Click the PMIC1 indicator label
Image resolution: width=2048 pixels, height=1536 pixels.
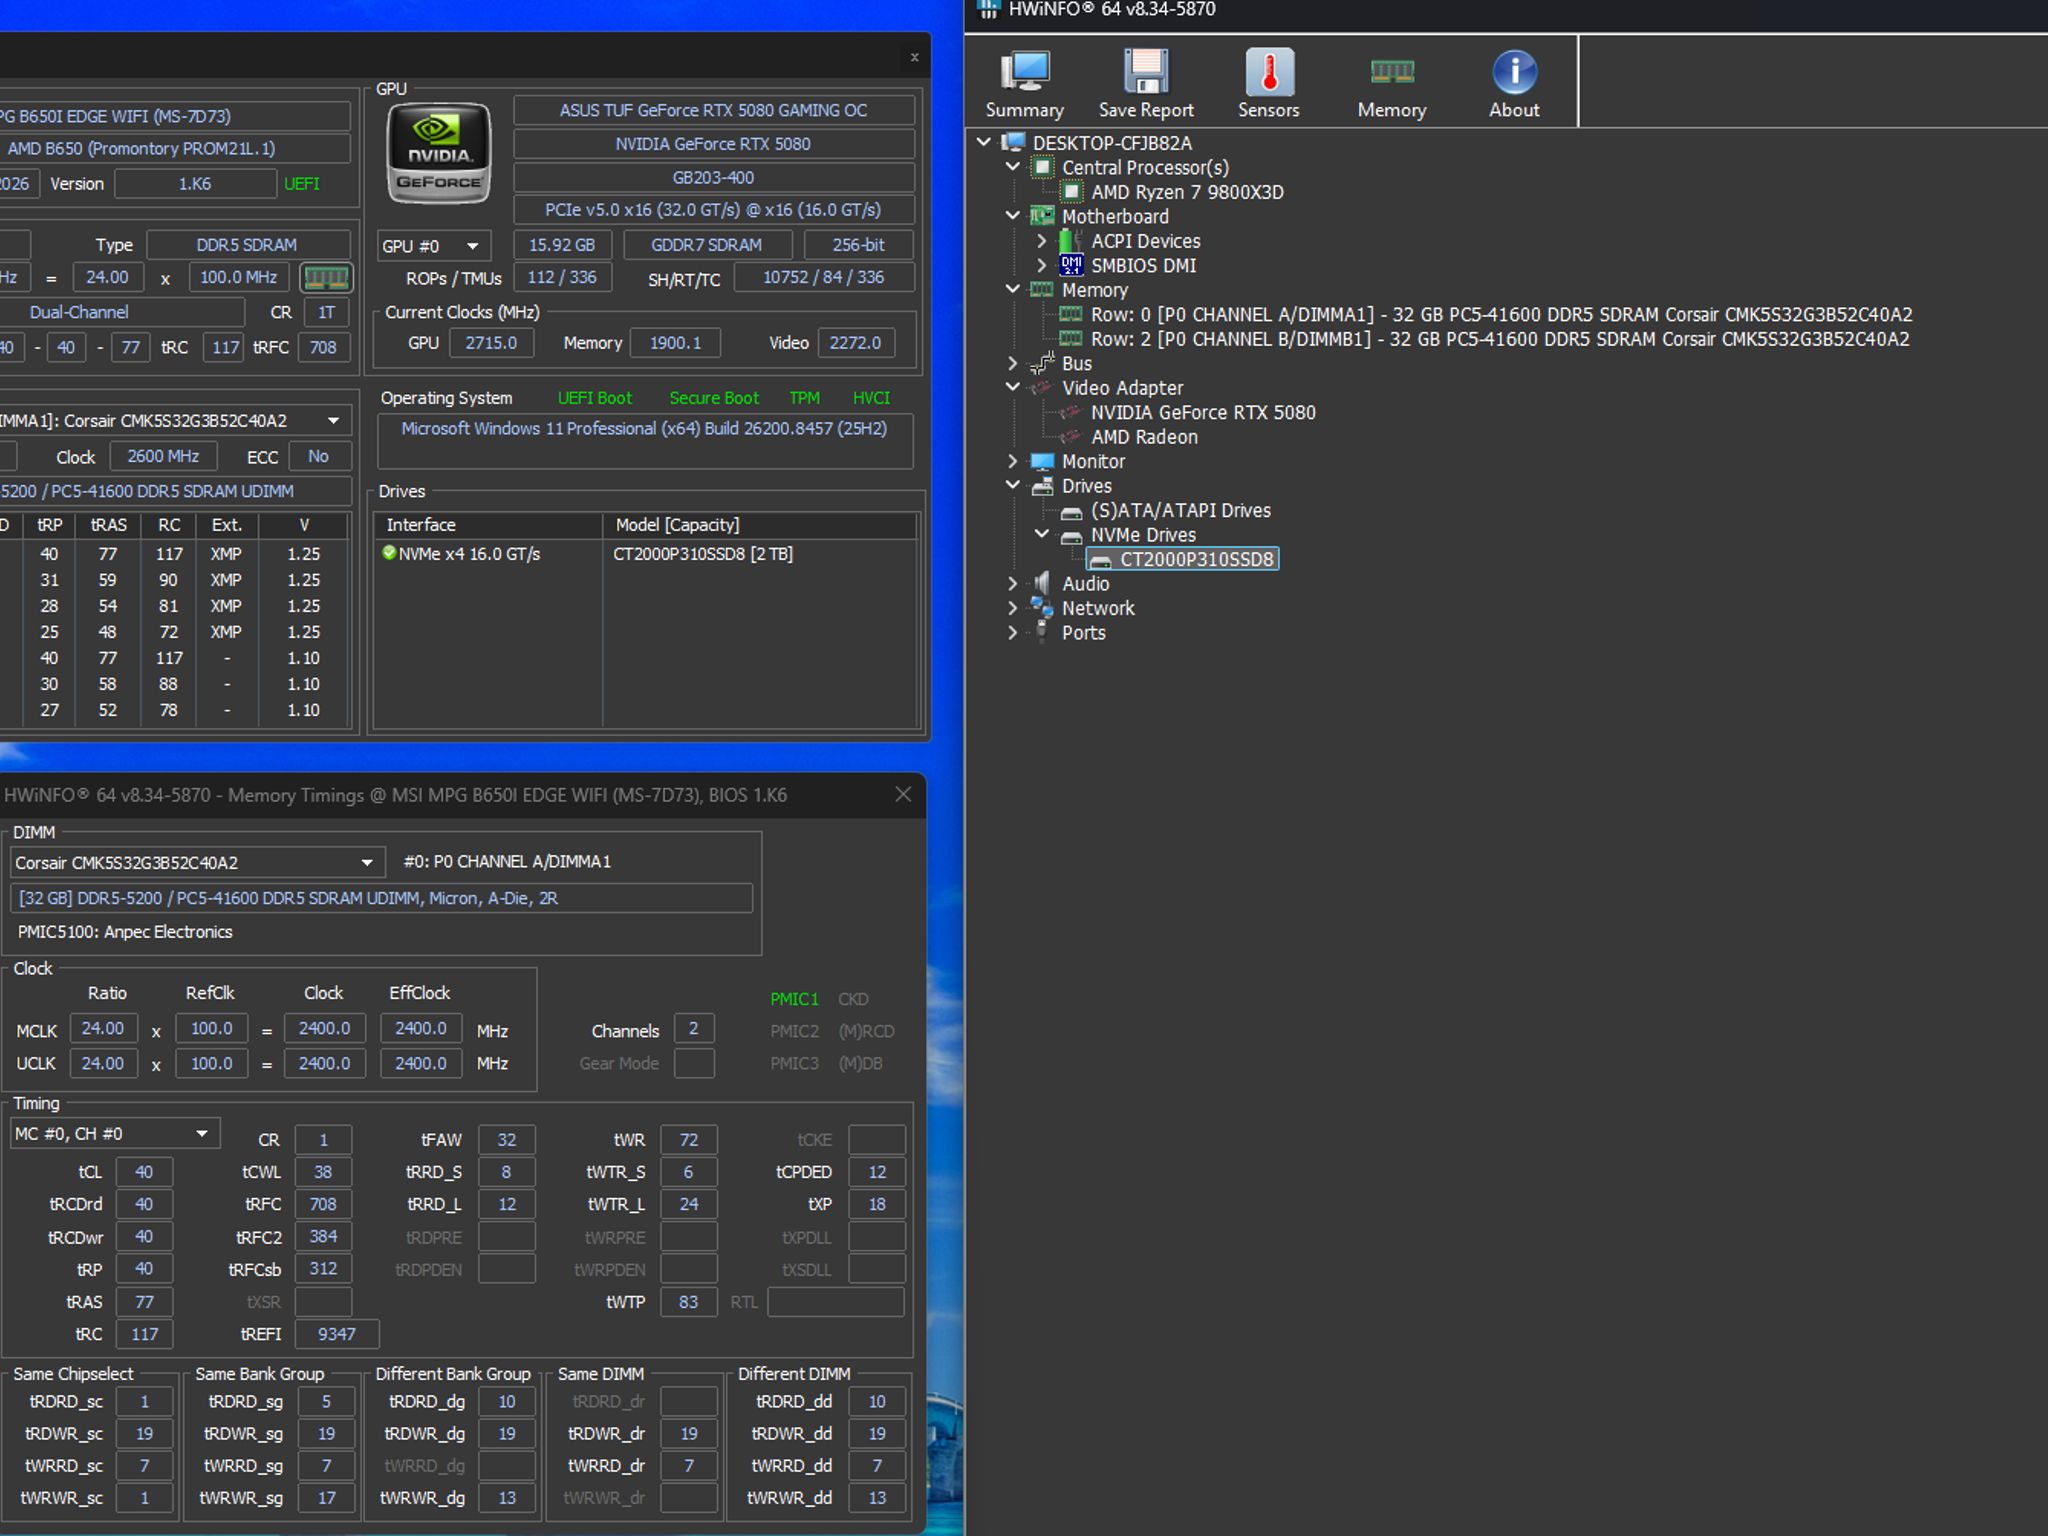[x=794, y=999]
